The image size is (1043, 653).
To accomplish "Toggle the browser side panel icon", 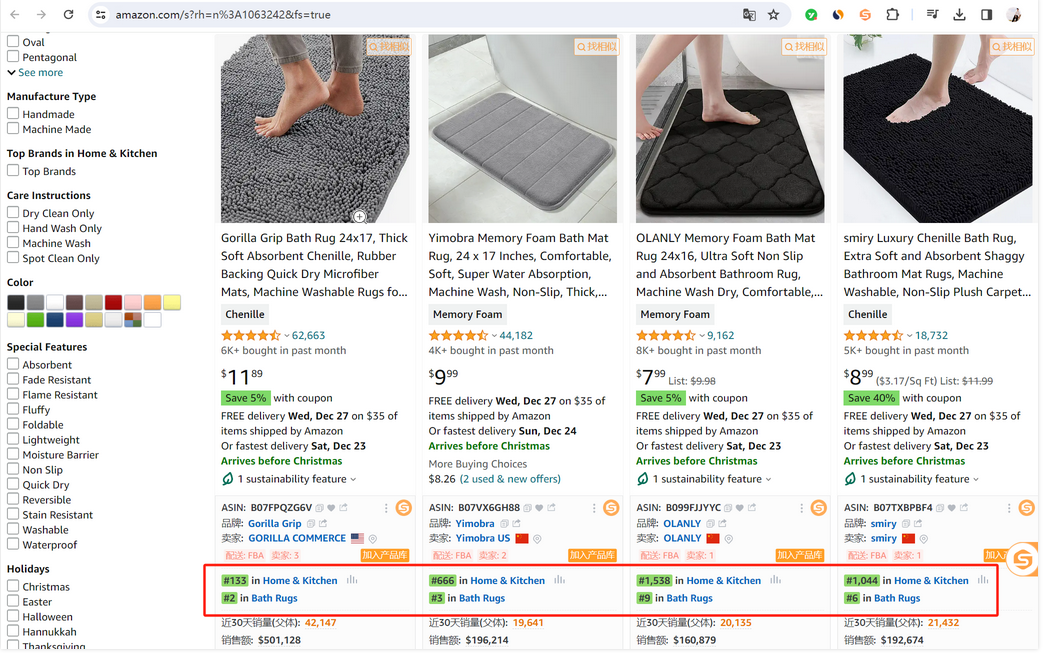I will (986, 15).
